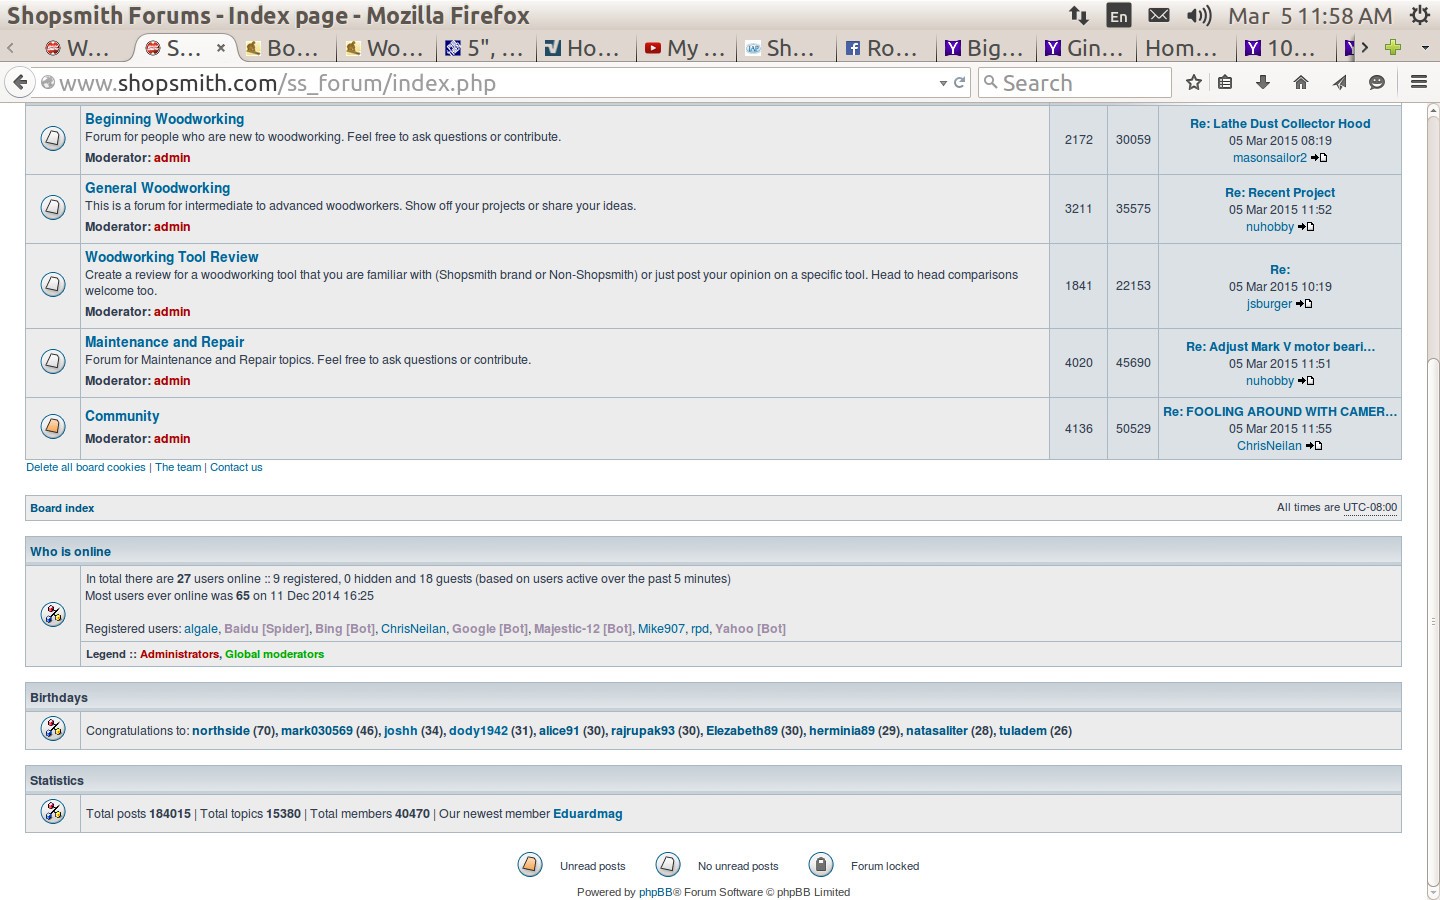1440x900 pixels.
Task: Open the Firefox hamburger menu
Action: coord(1418,83)
